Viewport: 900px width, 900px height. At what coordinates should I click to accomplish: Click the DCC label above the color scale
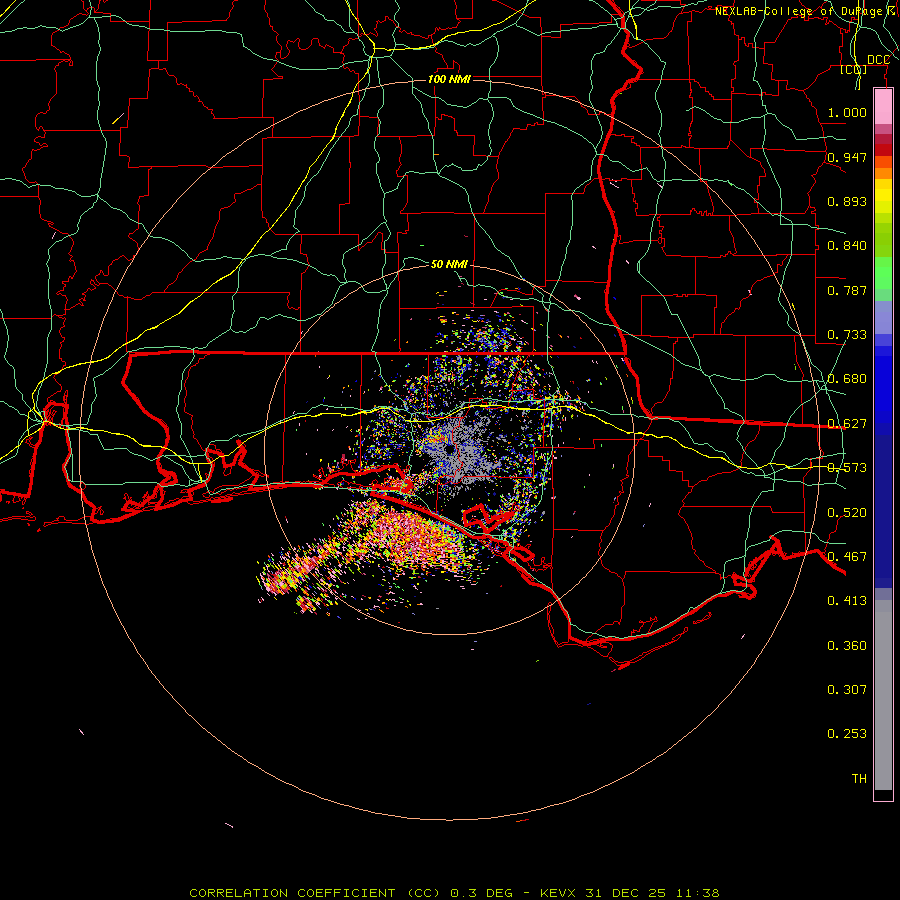[878, 60]
